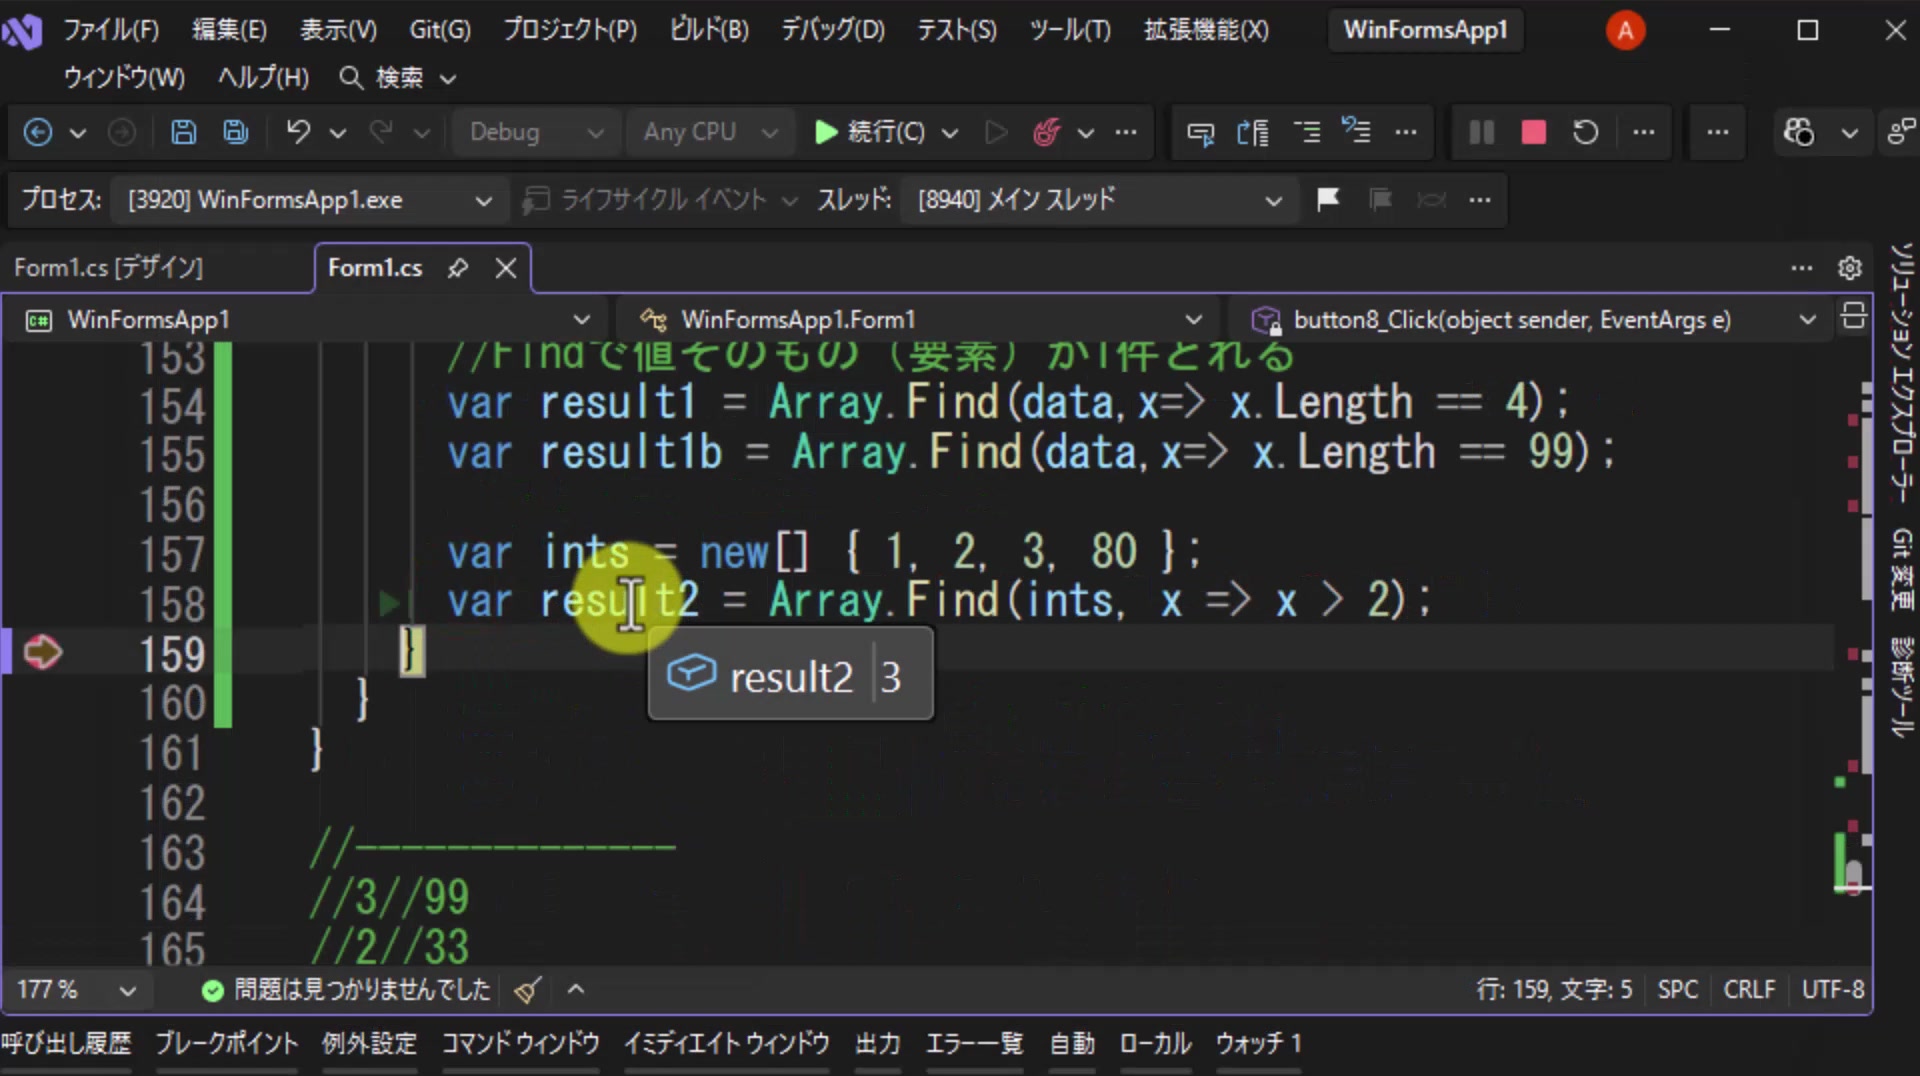Click the Save All toolbar icon
The image size is (1920, 1076).
(x=235, y=132)
